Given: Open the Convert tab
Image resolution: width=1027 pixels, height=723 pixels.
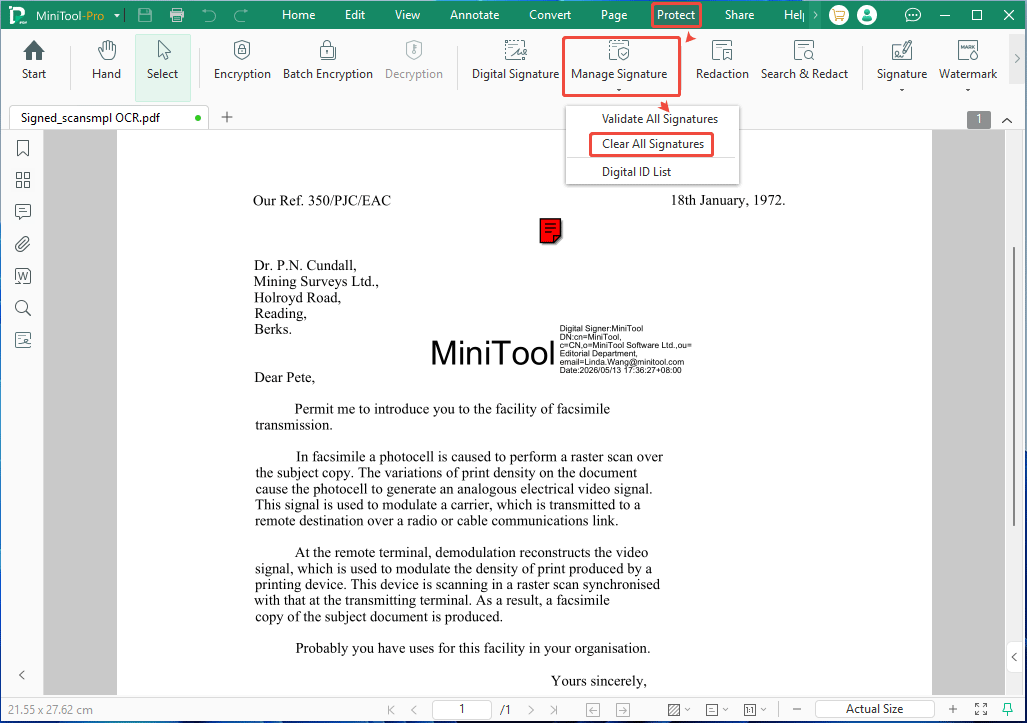Looking at the screenshot, I should tap(550, 15).
